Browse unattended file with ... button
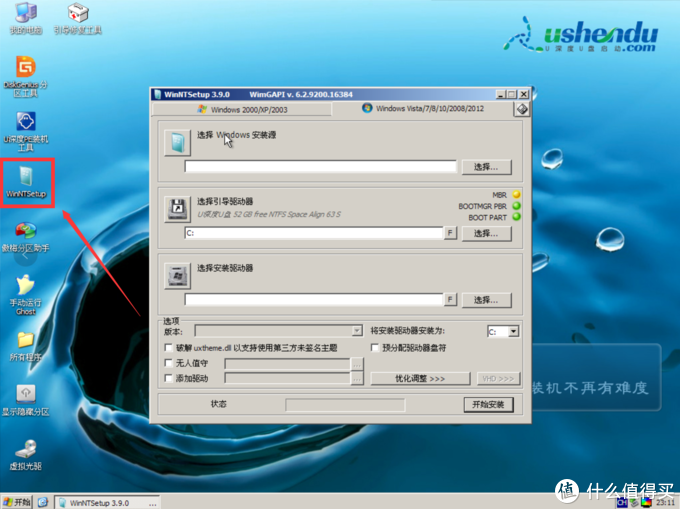Image resolution: width=680 pixels, height=509 pixels. pos(356,364)
